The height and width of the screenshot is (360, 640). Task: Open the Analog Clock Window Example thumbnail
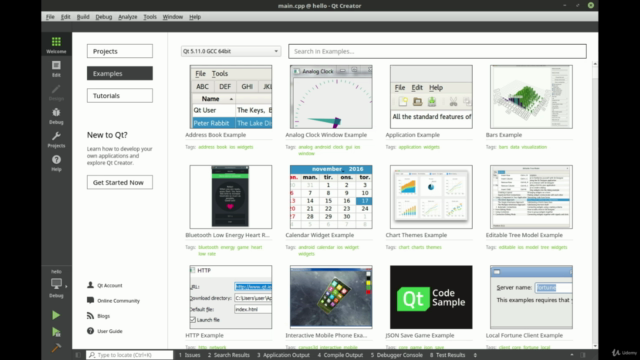tap(331, 97)
